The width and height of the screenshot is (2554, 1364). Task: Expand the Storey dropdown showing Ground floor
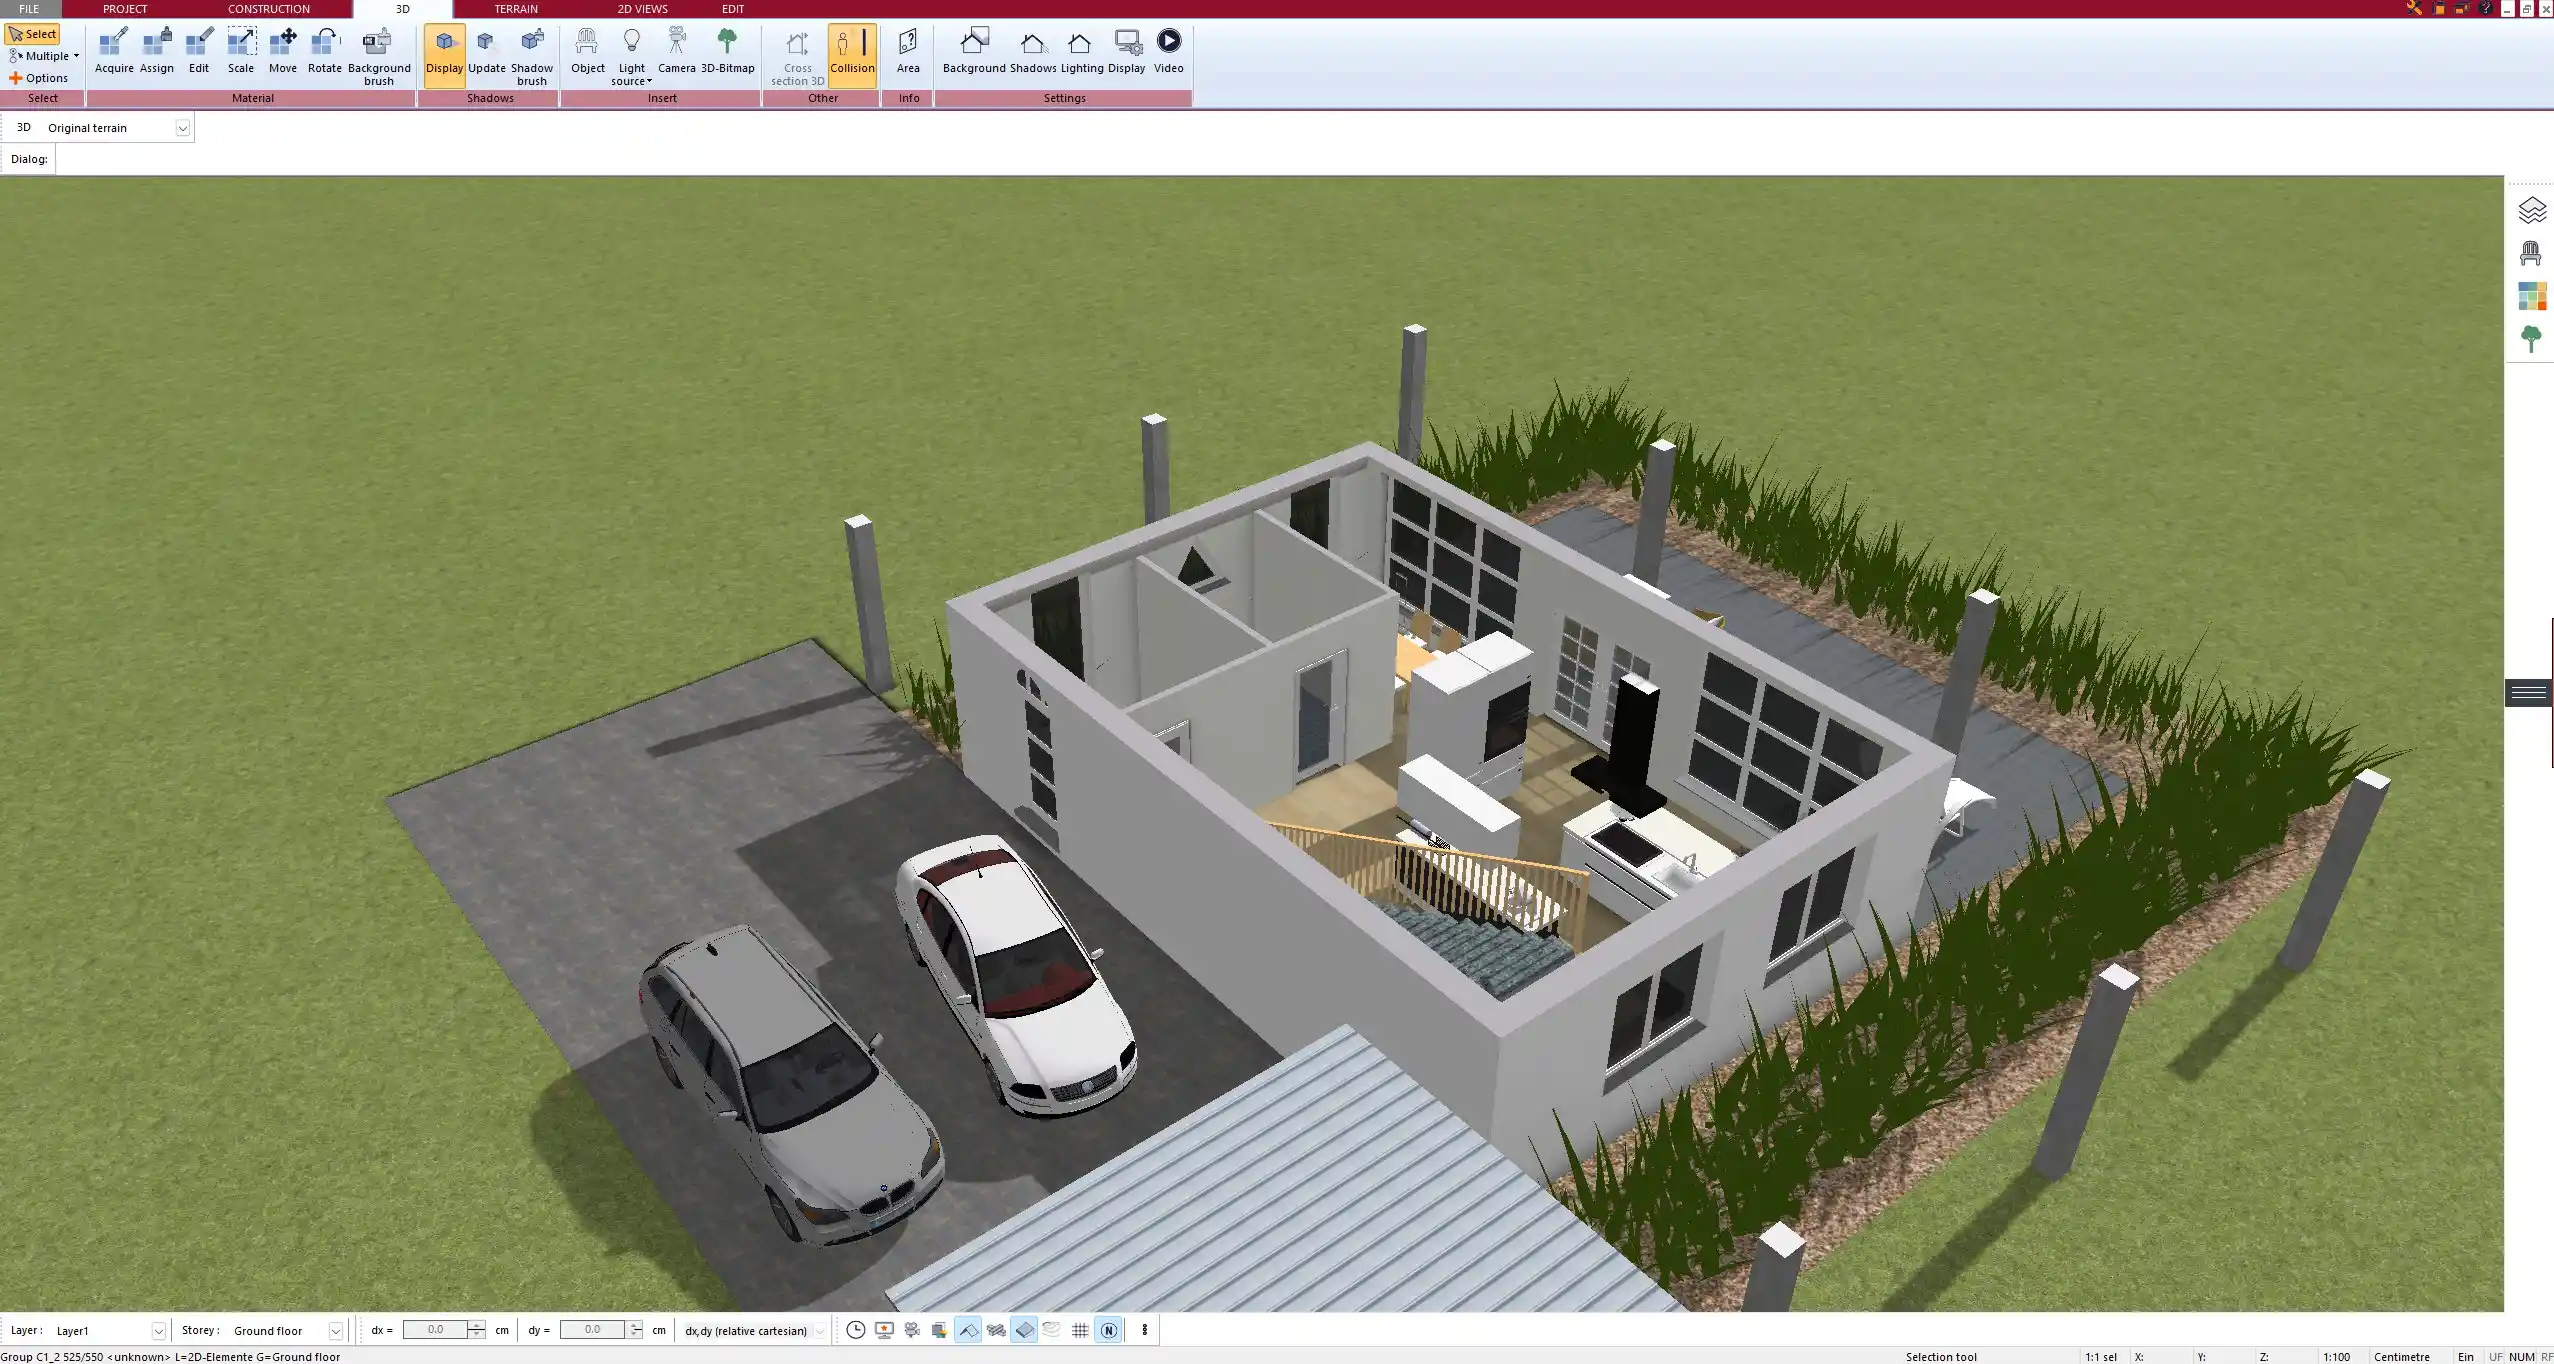(334, 1330)
